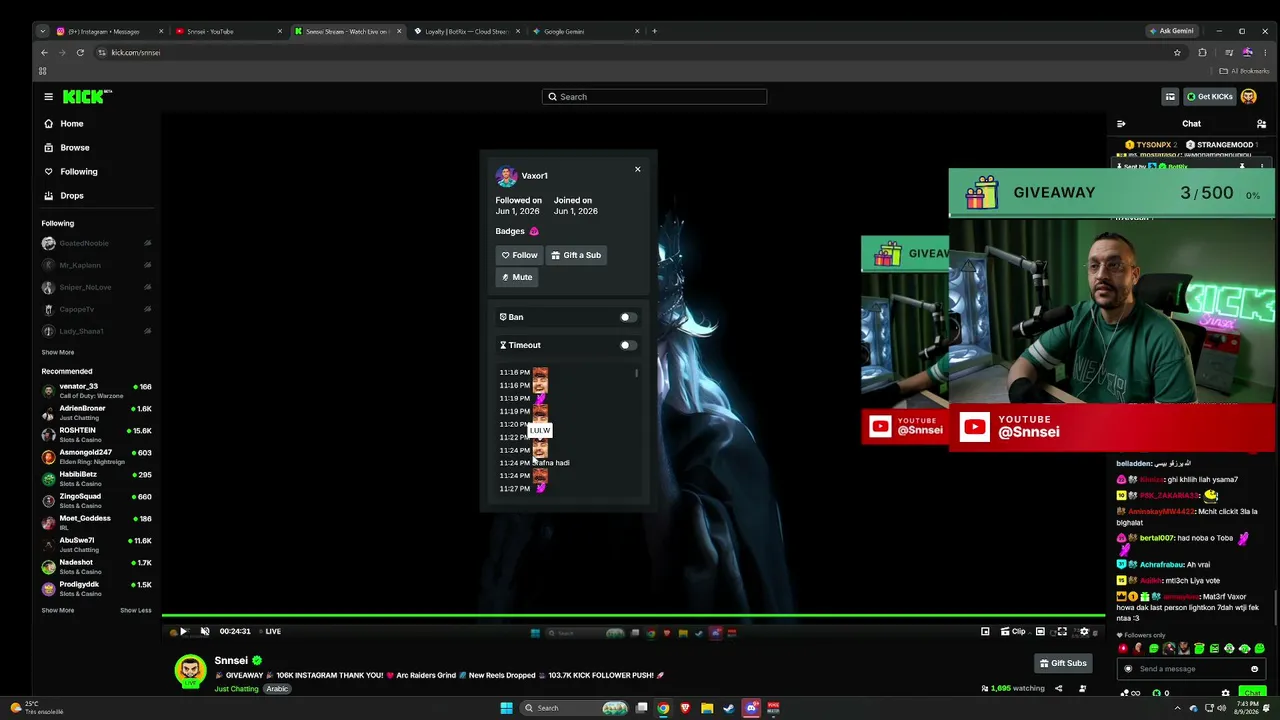The width and height of the screenshot is (1280, 720).
Task: Switch to the Loyalty BotRix tab
Action: tap(466, 31)
